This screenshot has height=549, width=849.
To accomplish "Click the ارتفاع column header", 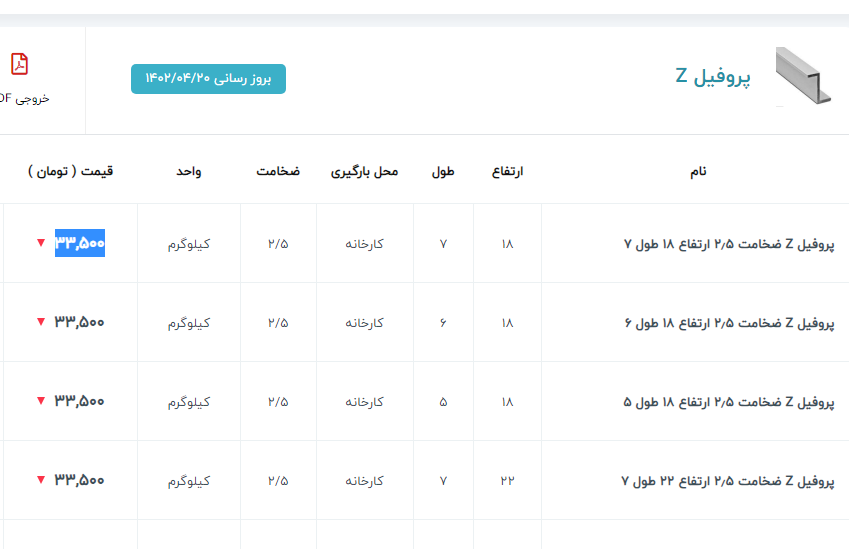I will click(x=507, y=172).
